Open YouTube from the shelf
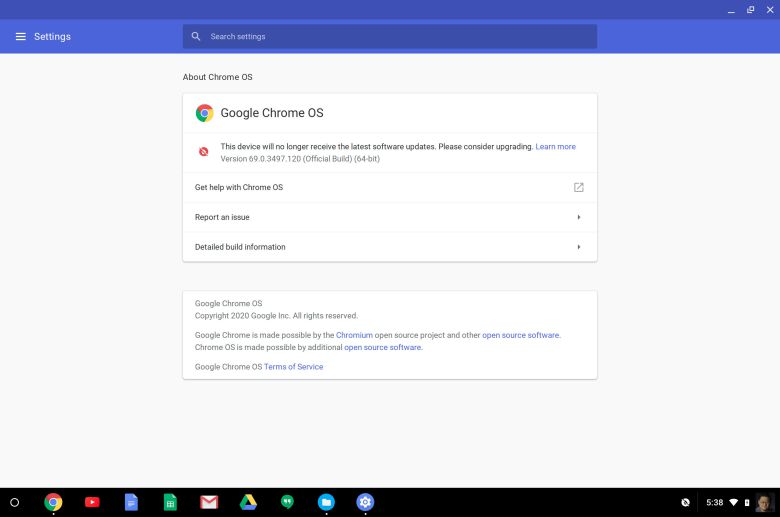The width and height of the screenshot is (780, 517). [x=92, y=502]
